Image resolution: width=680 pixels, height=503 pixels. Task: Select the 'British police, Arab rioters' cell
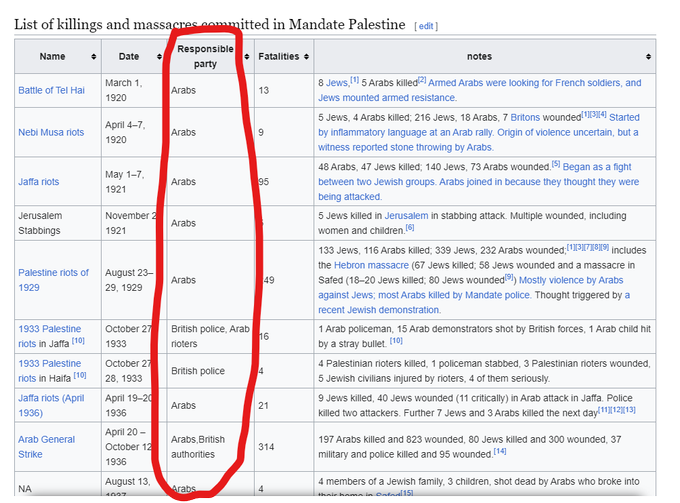[210, 336]
